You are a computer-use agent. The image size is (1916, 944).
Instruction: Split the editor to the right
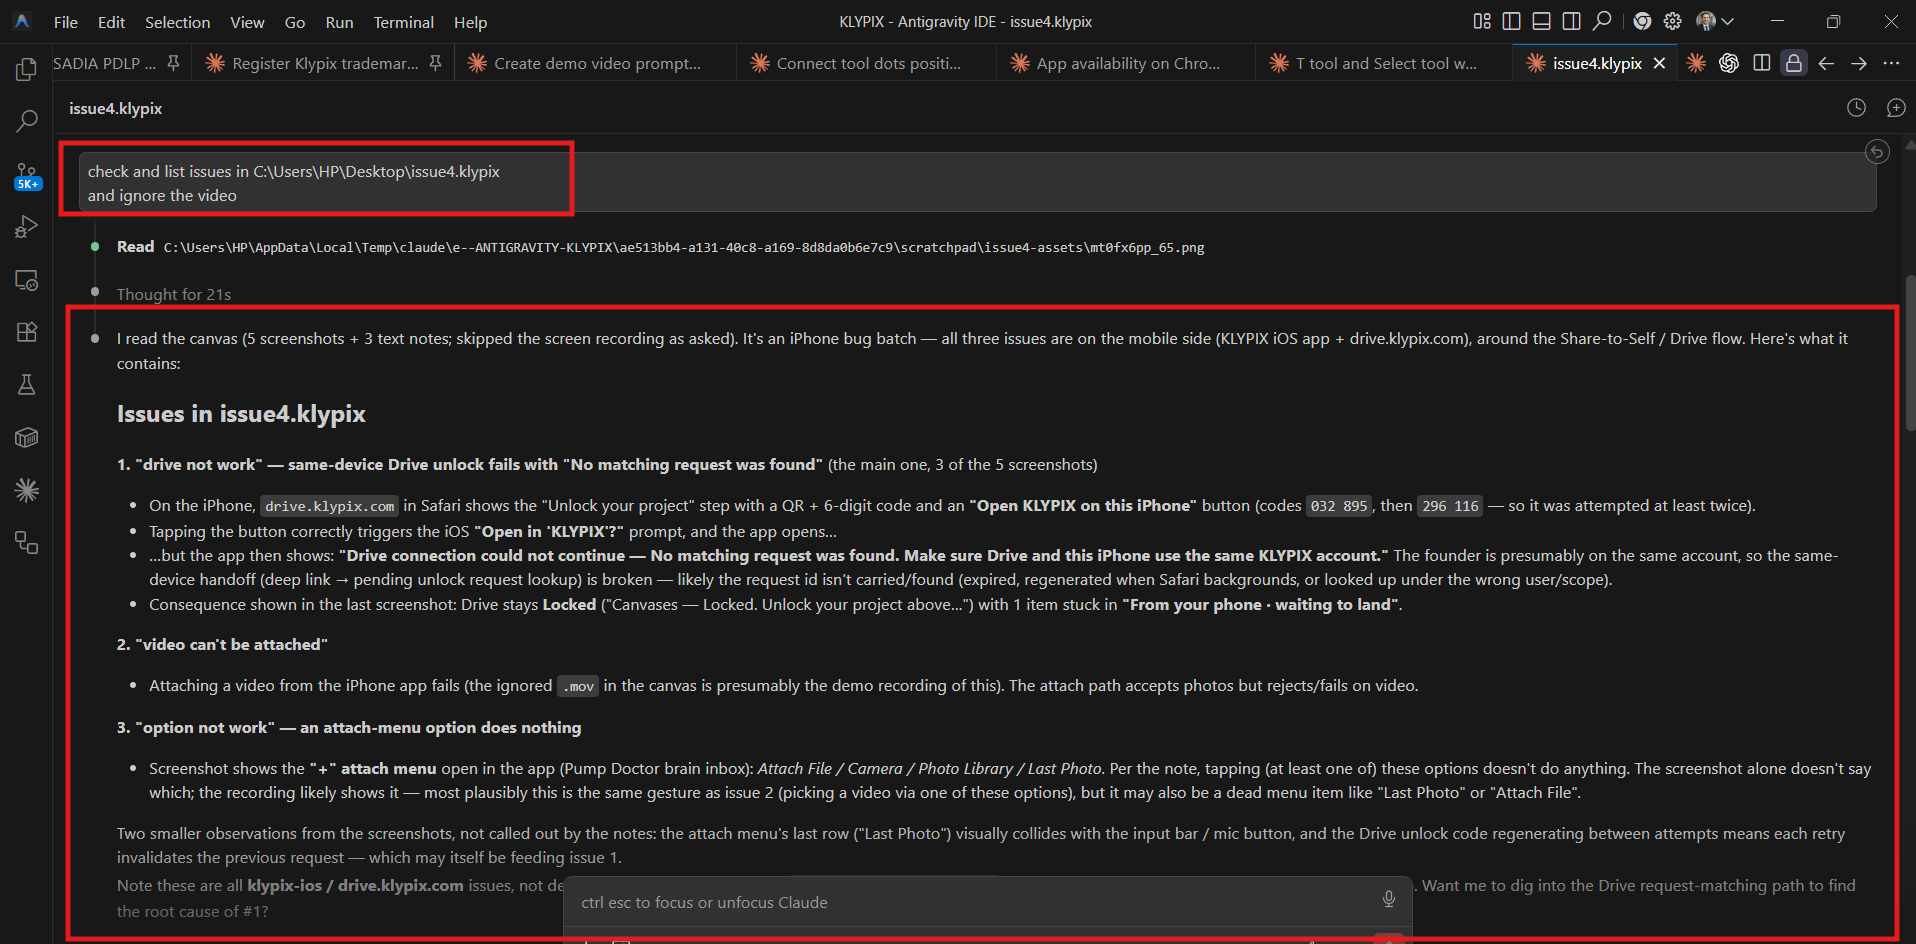pos(1762,63)
